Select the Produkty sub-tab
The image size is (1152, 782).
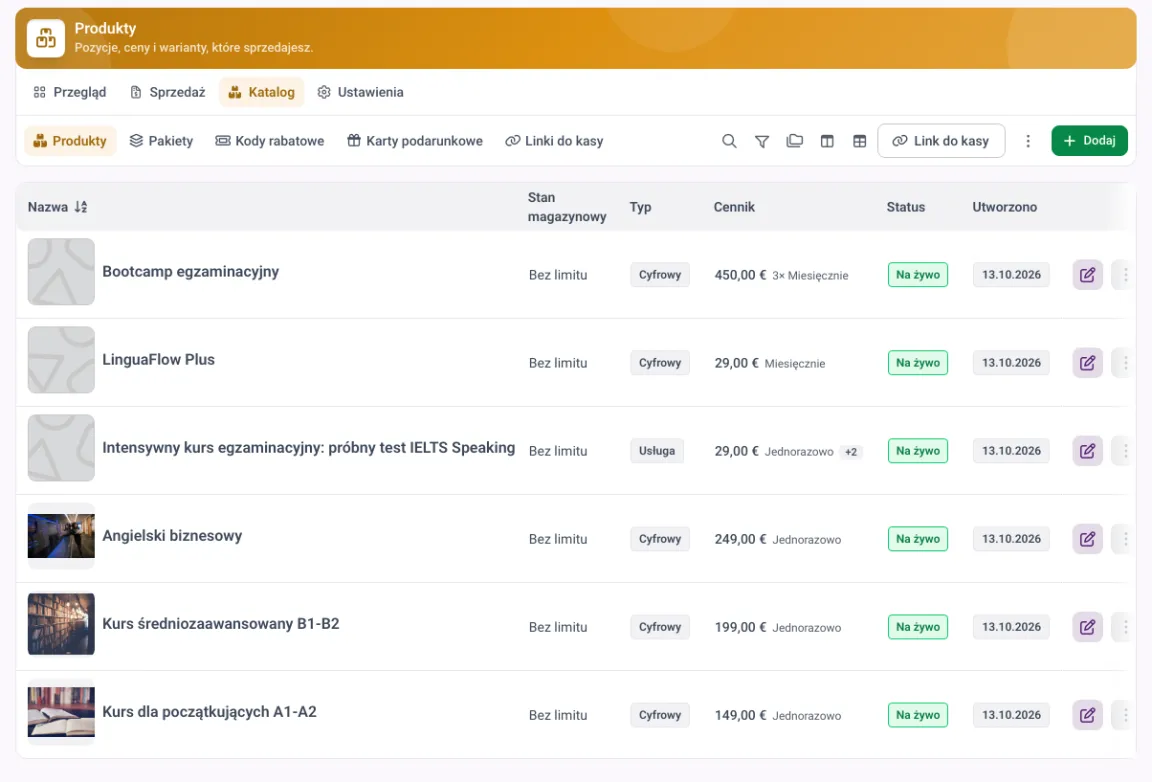[71, 141]
